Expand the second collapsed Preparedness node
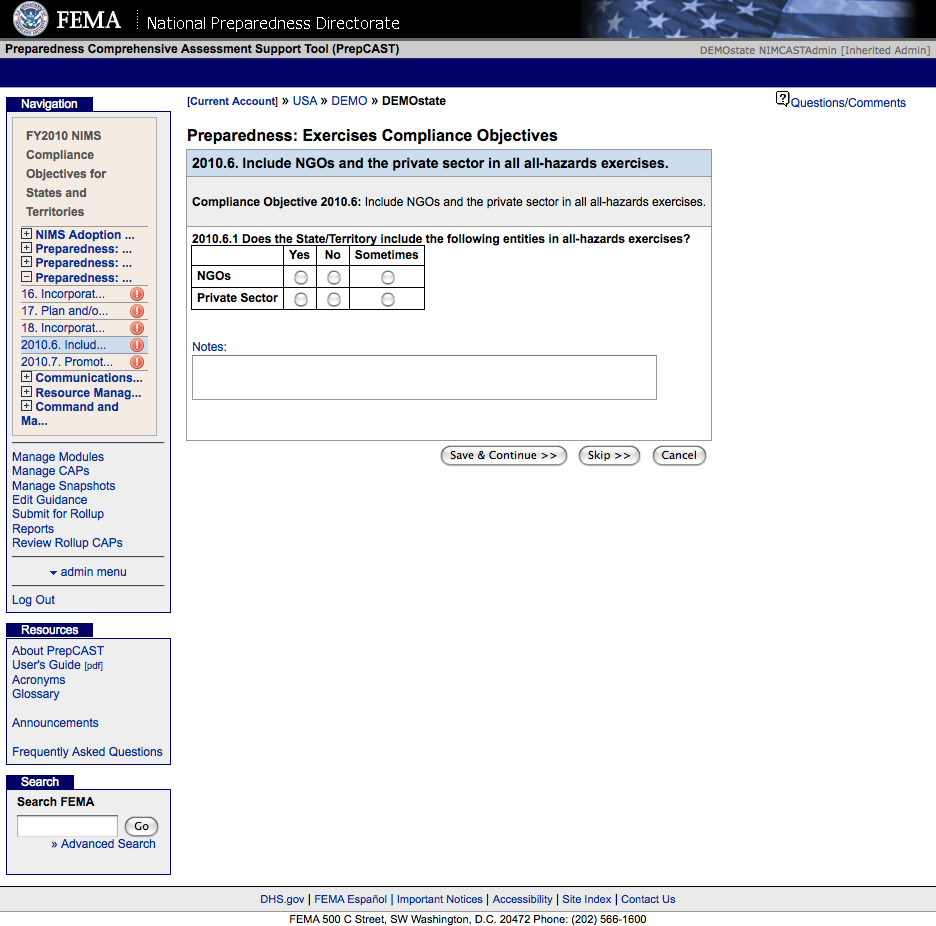 (26, 262)
